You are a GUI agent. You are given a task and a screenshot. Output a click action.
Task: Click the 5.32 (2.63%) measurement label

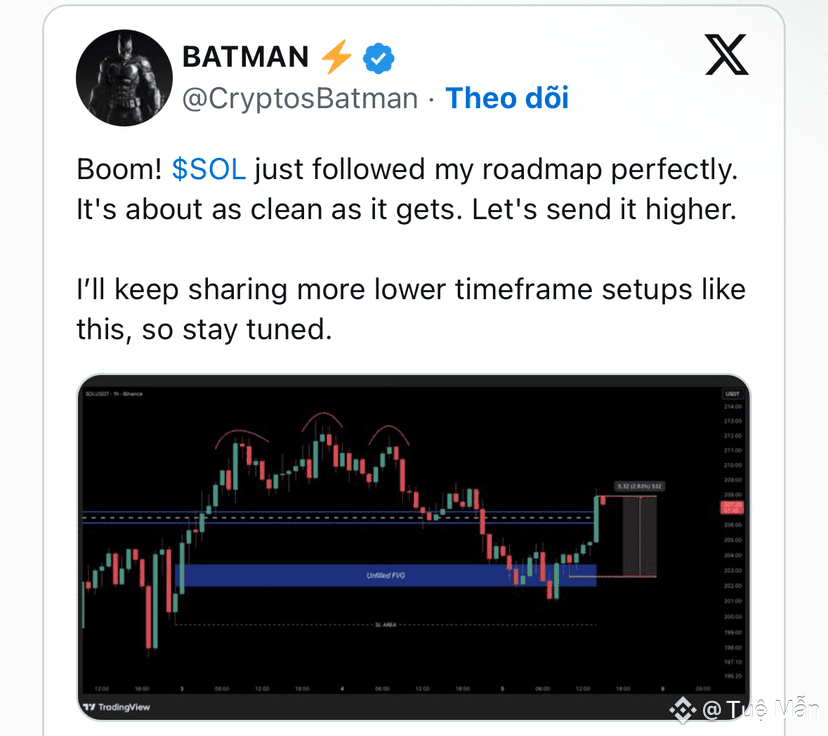(x=639, y=486)
